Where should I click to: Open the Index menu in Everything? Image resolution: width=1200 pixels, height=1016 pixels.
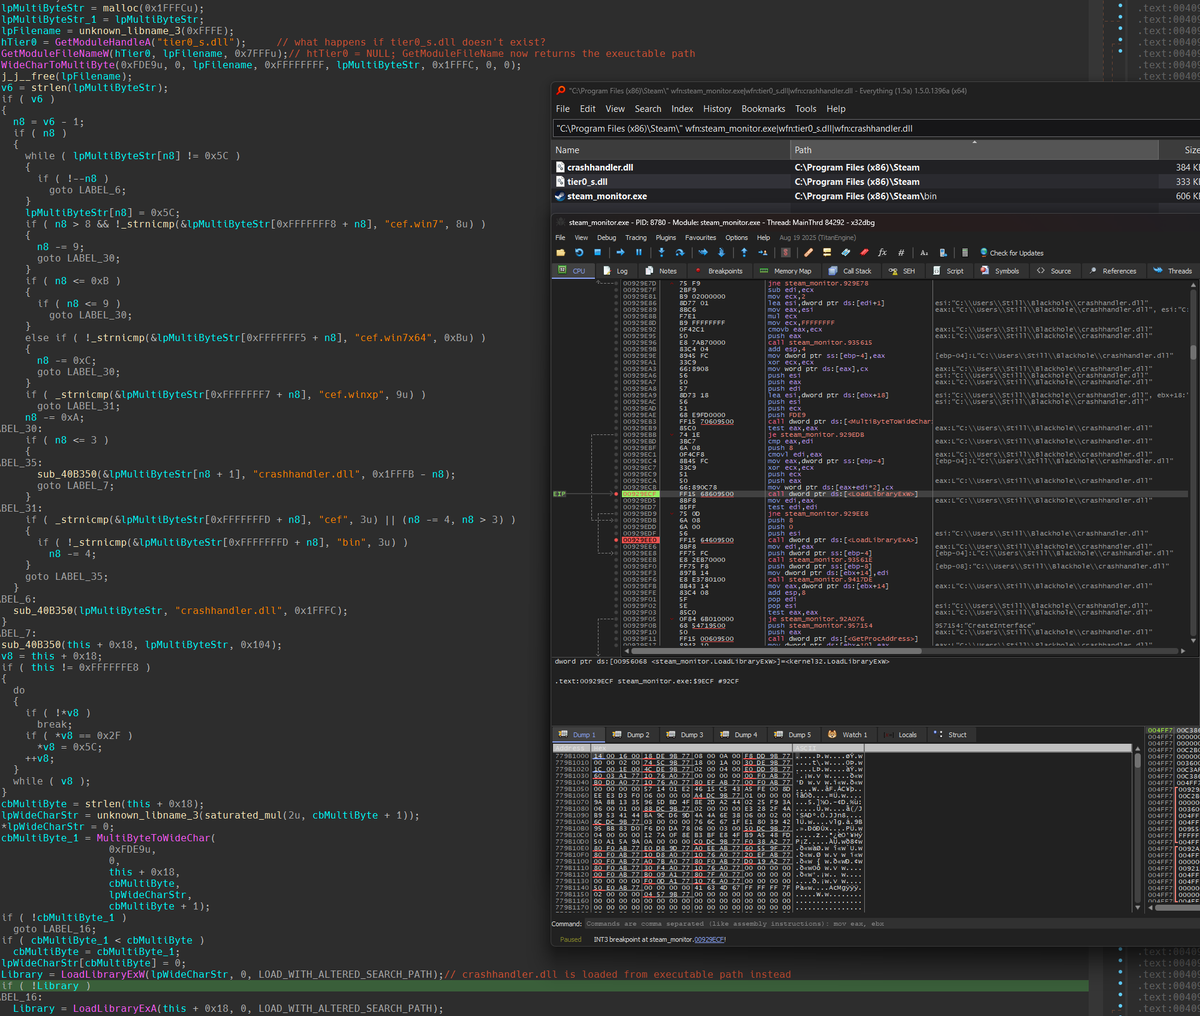click(x=682, y=109)
